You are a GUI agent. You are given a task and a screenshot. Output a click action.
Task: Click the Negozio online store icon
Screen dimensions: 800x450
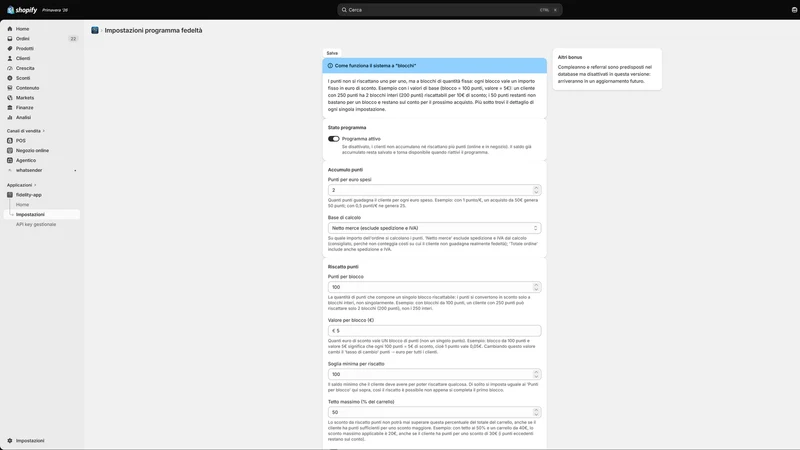coord(10,151)
